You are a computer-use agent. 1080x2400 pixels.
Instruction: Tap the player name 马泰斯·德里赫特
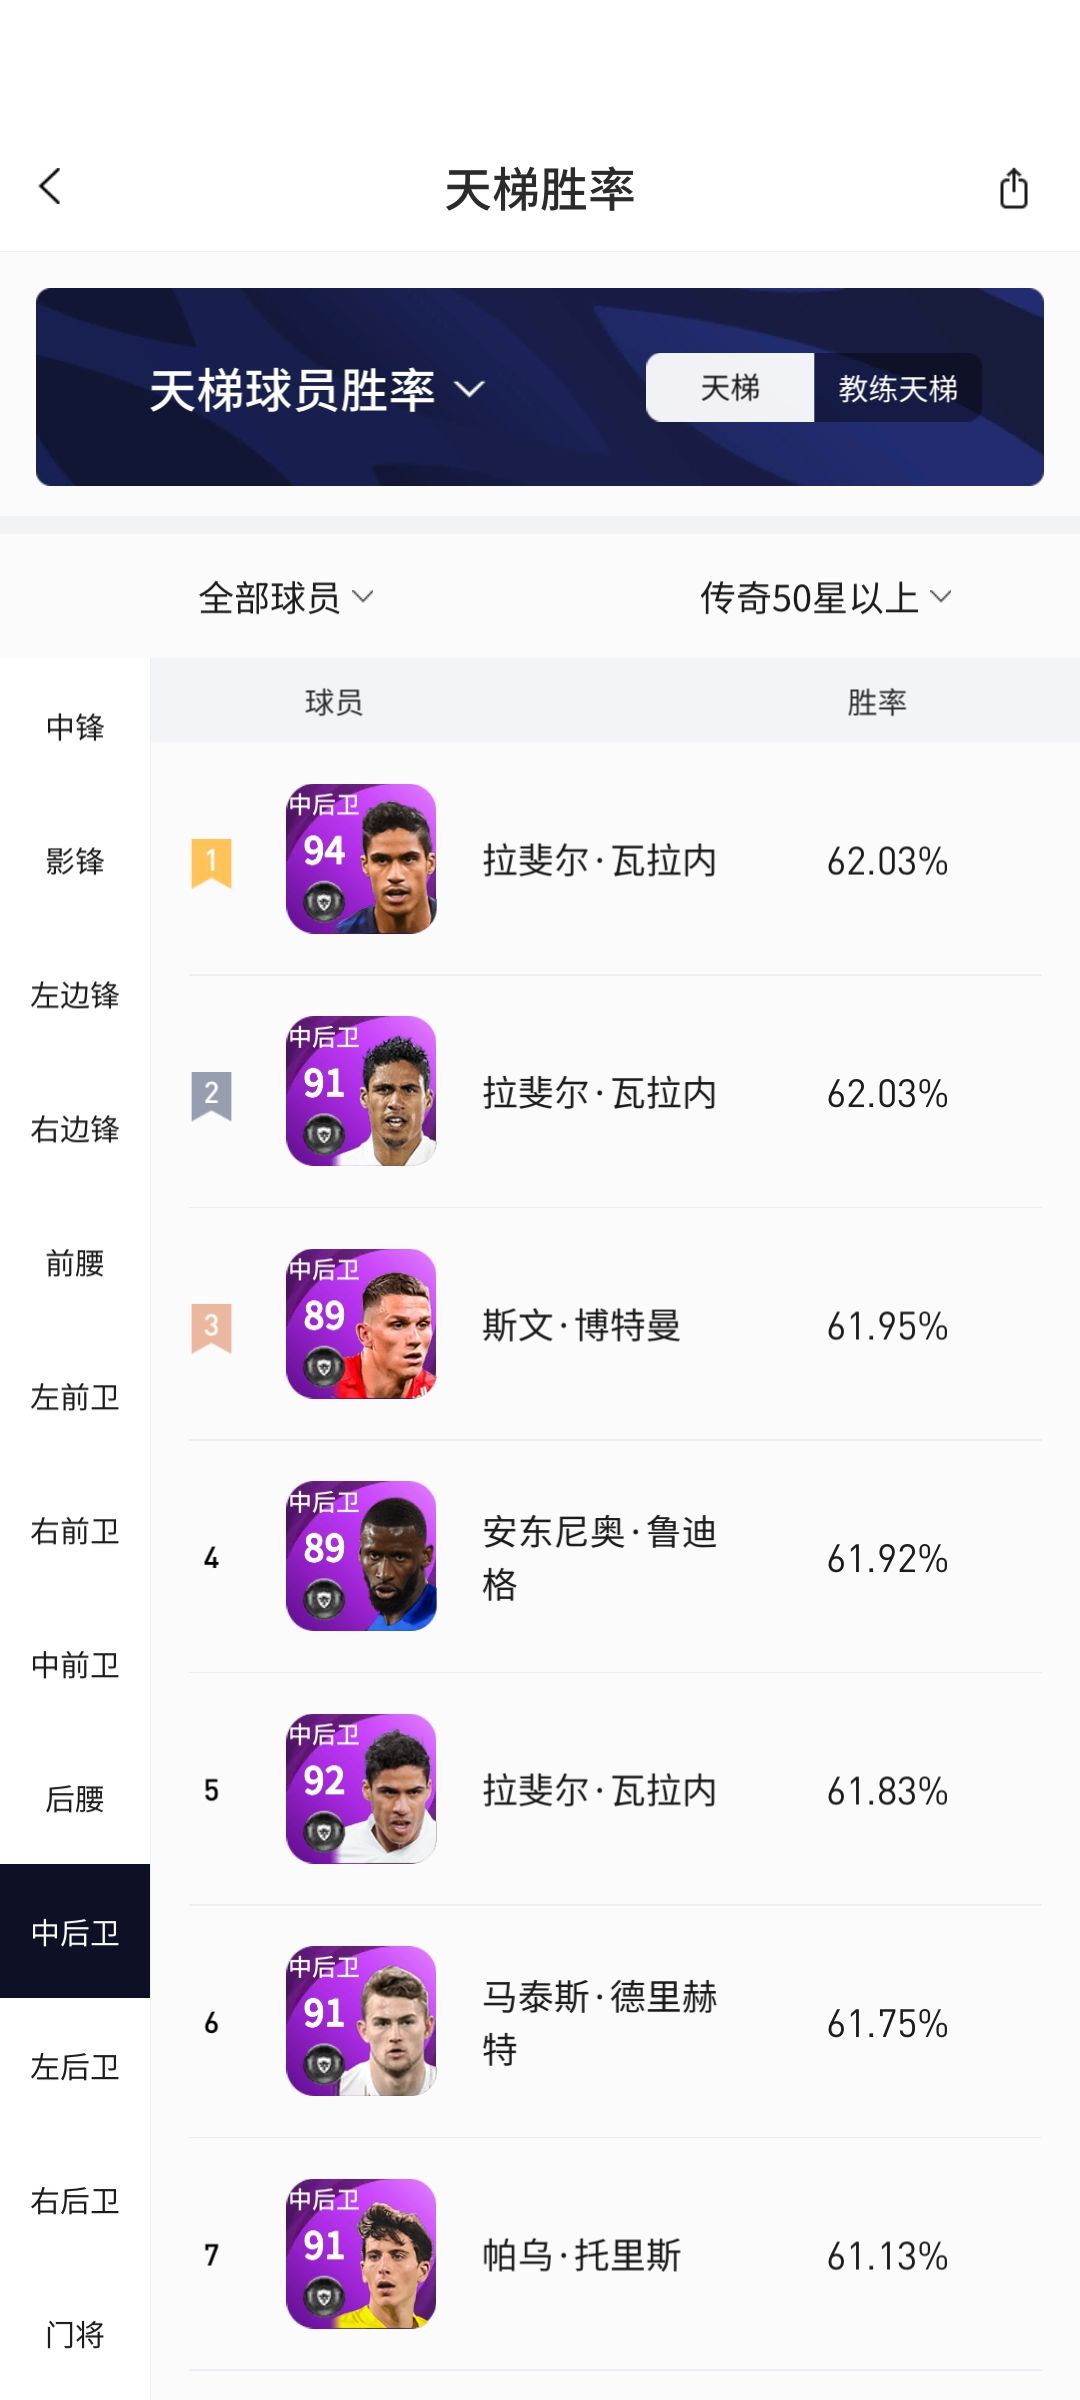pos(599,2022)
